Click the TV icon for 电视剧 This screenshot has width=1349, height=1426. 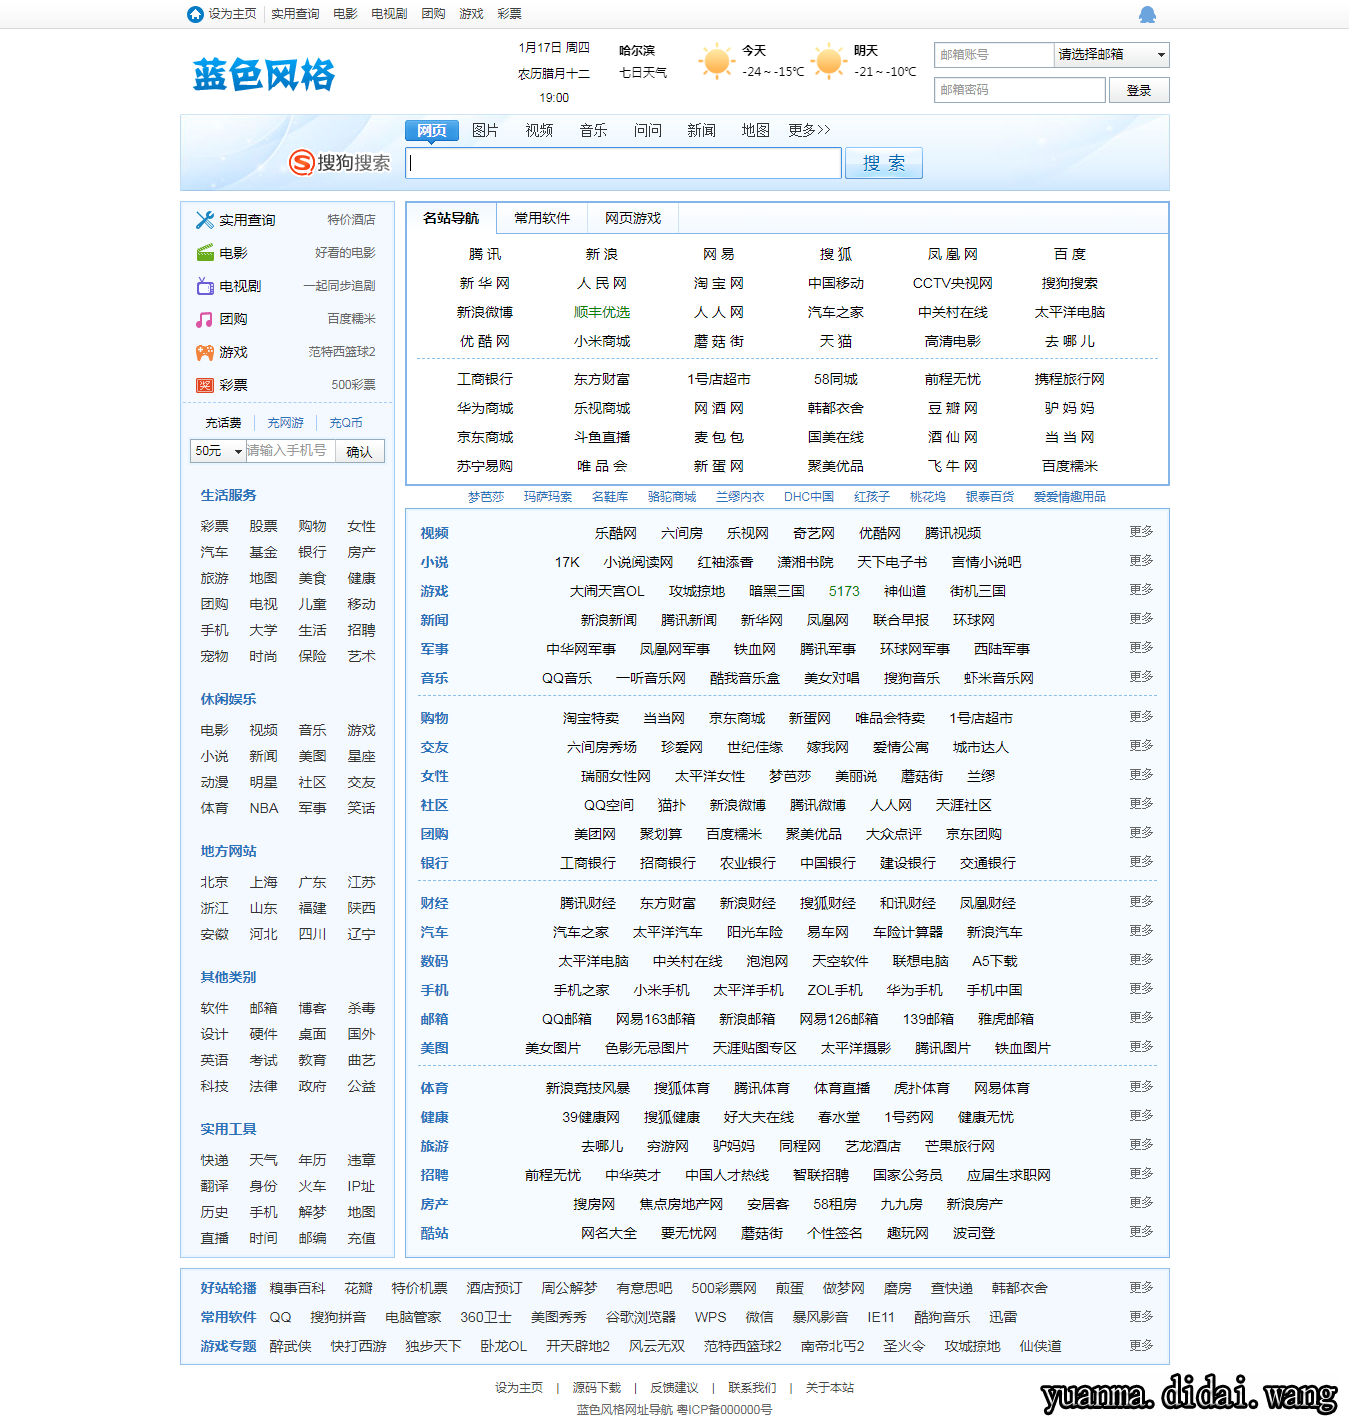coord(205,286)
